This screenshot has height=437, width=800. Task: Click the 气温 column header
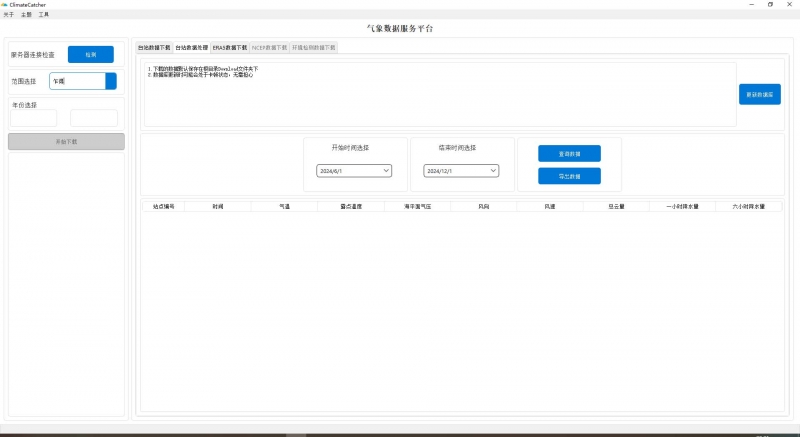[284, 206]
